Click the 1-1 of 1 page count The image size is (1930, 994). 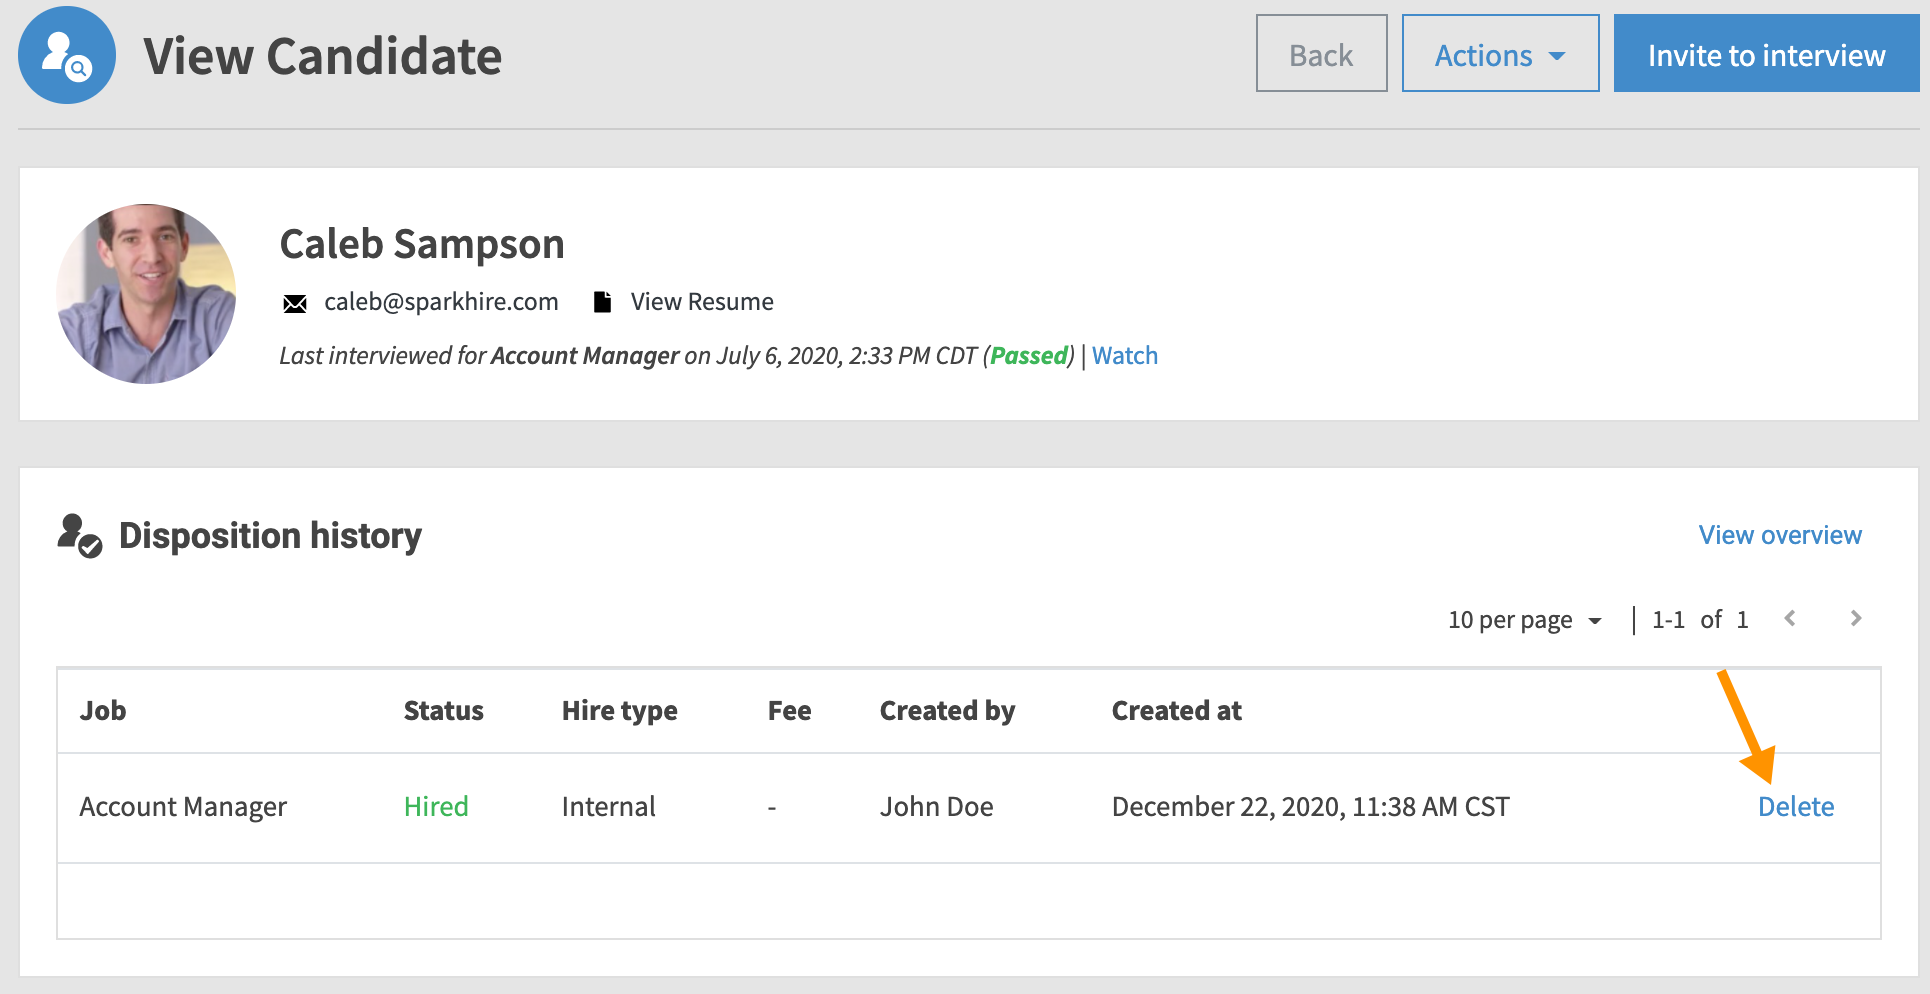(1700, 620)
